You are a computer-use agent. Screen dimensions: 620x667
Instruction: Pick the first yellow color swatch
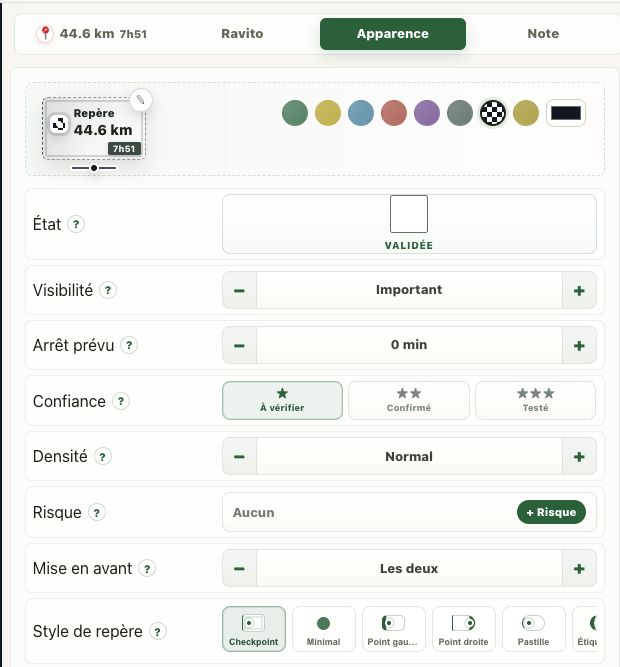click(x=328, y=113)
